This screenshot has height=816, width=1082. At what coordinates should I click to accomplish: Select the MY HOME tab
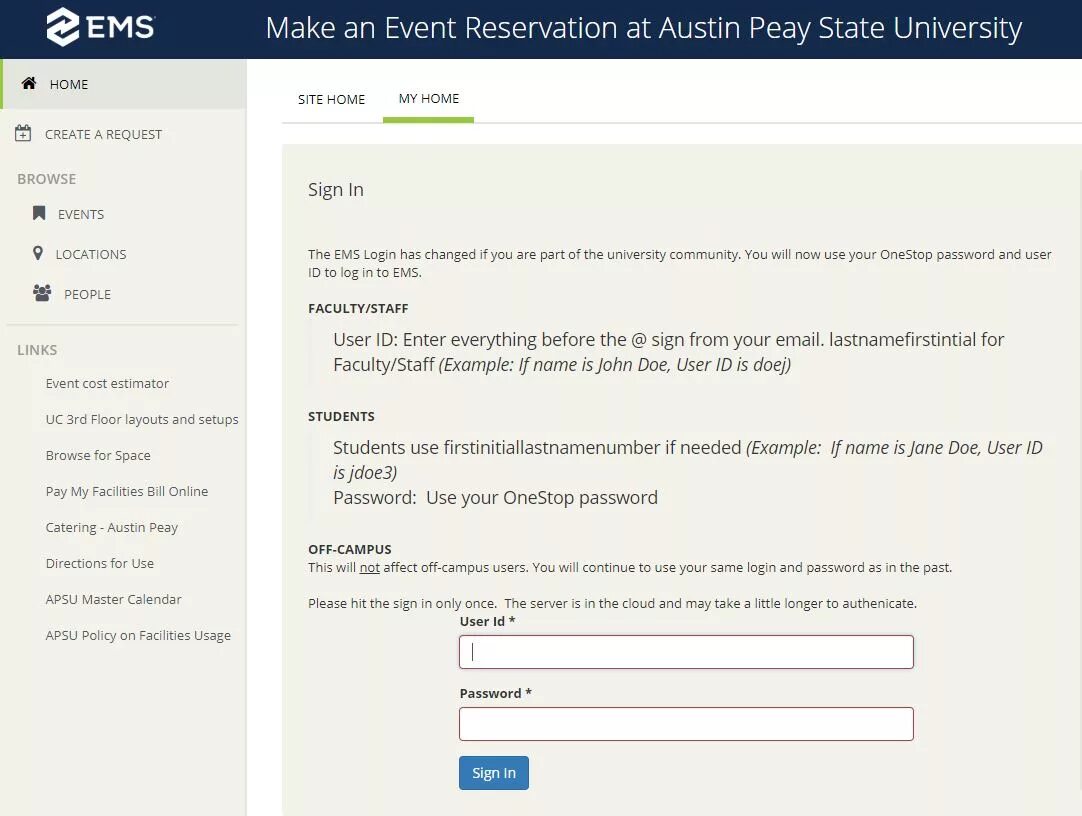pos(429,99)
